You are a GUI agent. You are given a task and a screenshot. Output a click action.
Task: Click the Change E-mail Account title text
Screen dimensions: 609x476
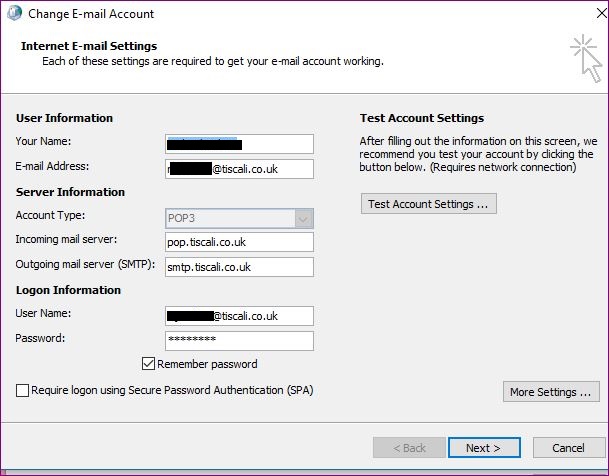coord(91,14)
